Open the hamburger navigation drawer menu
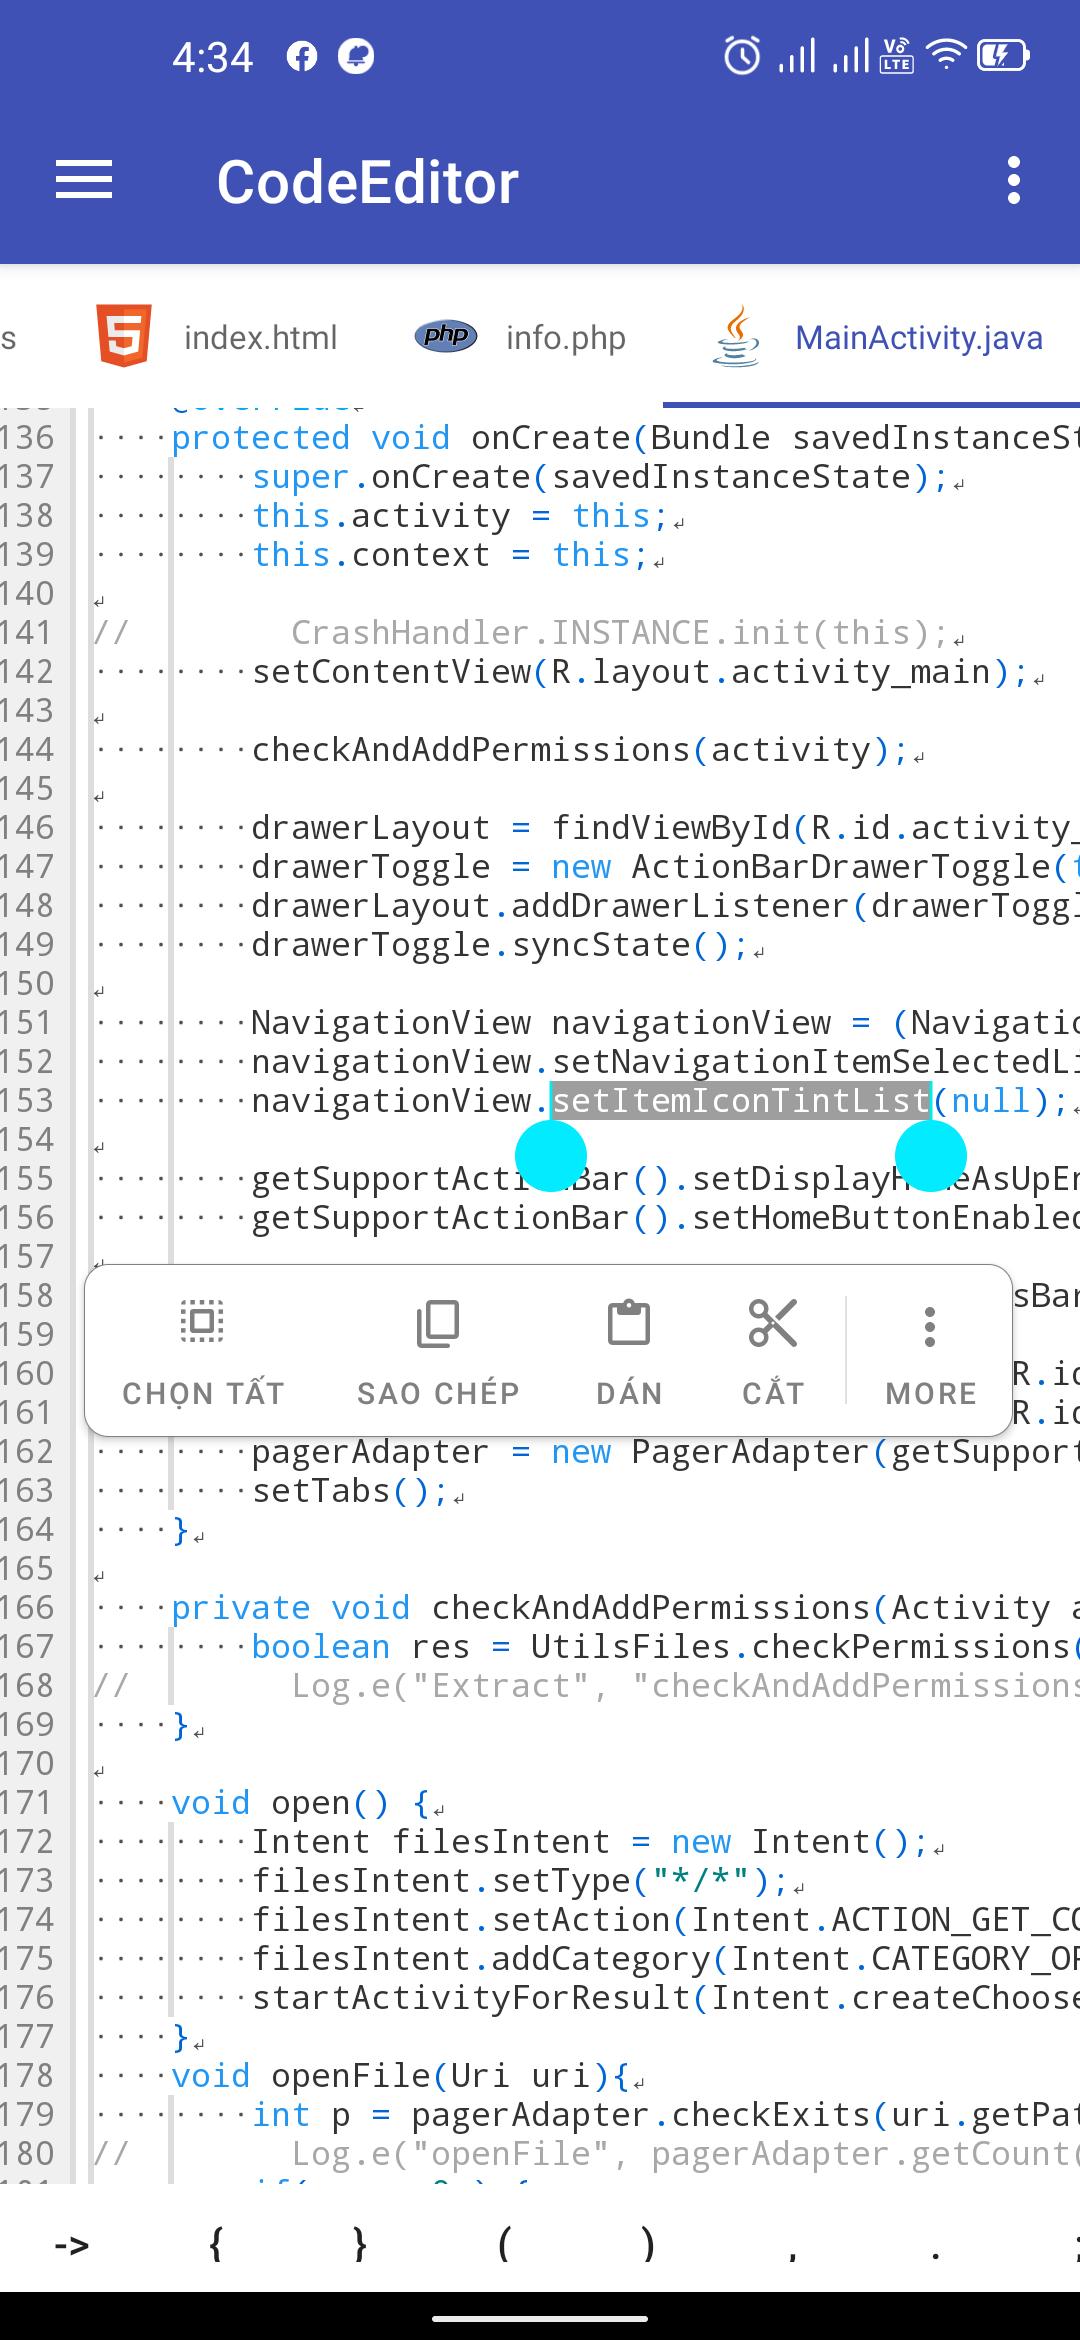The image size is (1080, 2340). coord(84,181)
